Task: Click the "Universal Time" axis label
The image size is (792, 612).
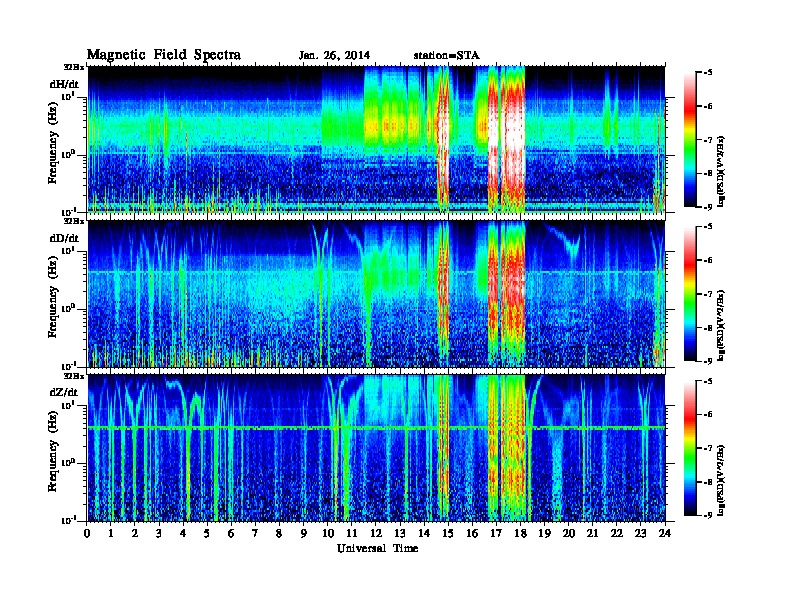Action: (377, 548)
